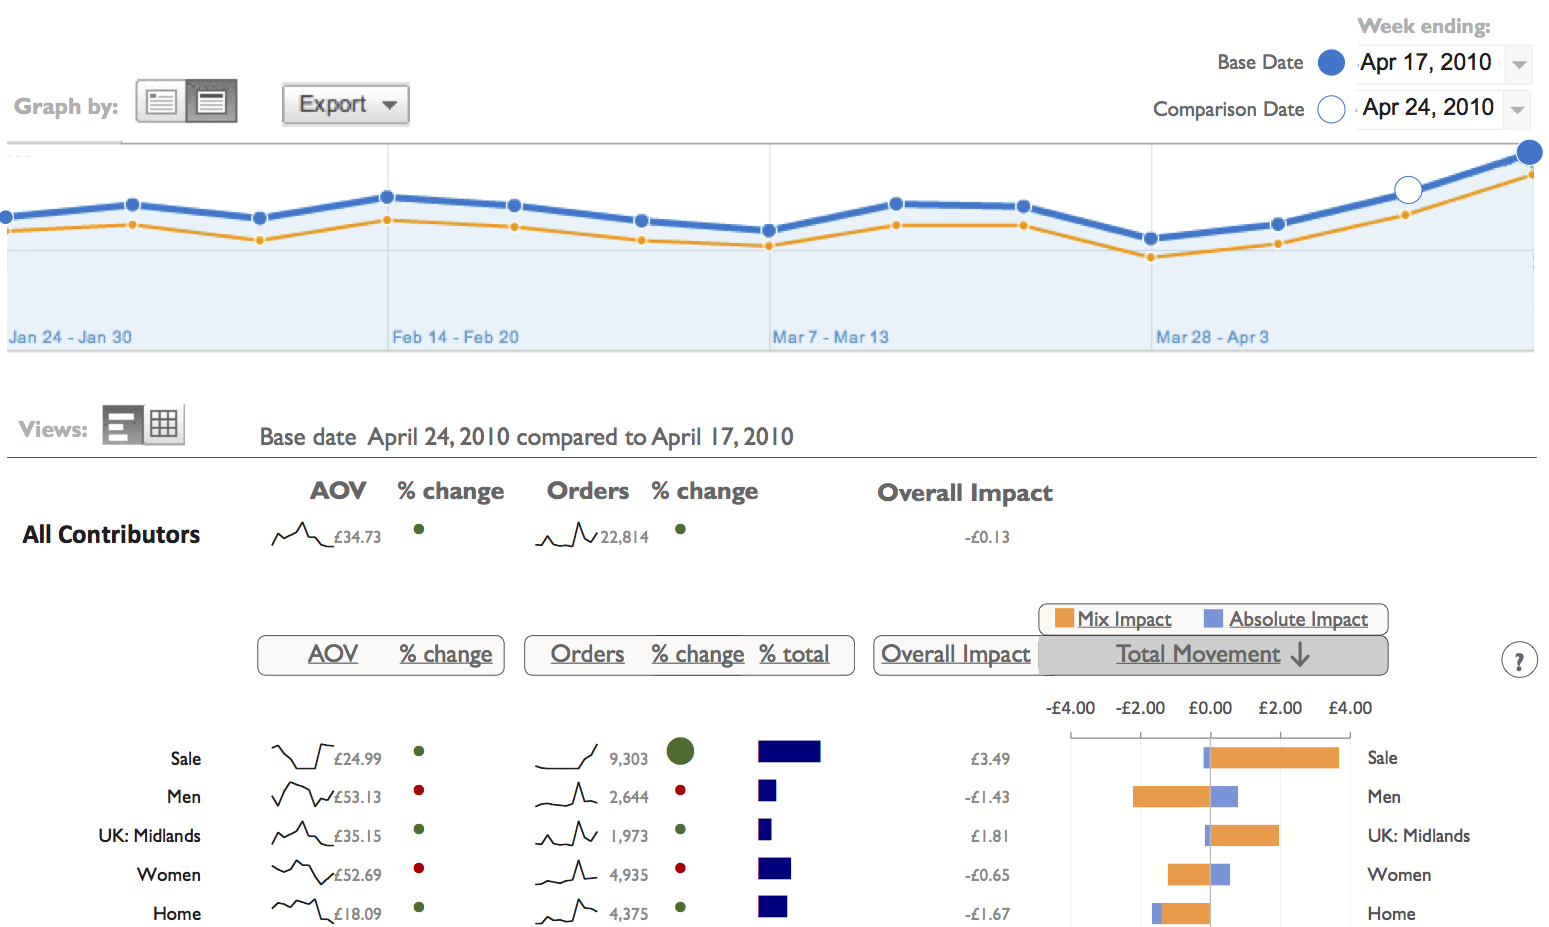The image size is (1549, 927).
Task: Click the Men AOV sparkline
Action: [x=302, y=795]
